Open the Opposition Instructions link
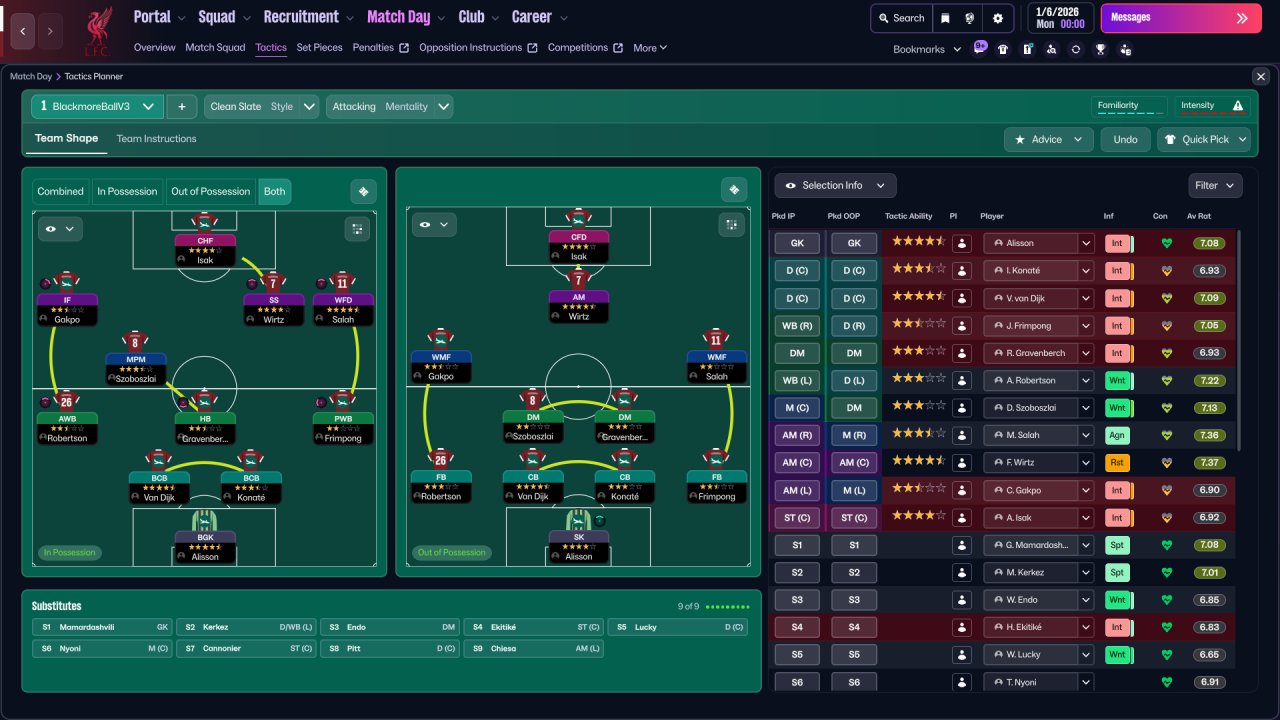This screenshot has width=1280, height=720. (x=478, y=48)
